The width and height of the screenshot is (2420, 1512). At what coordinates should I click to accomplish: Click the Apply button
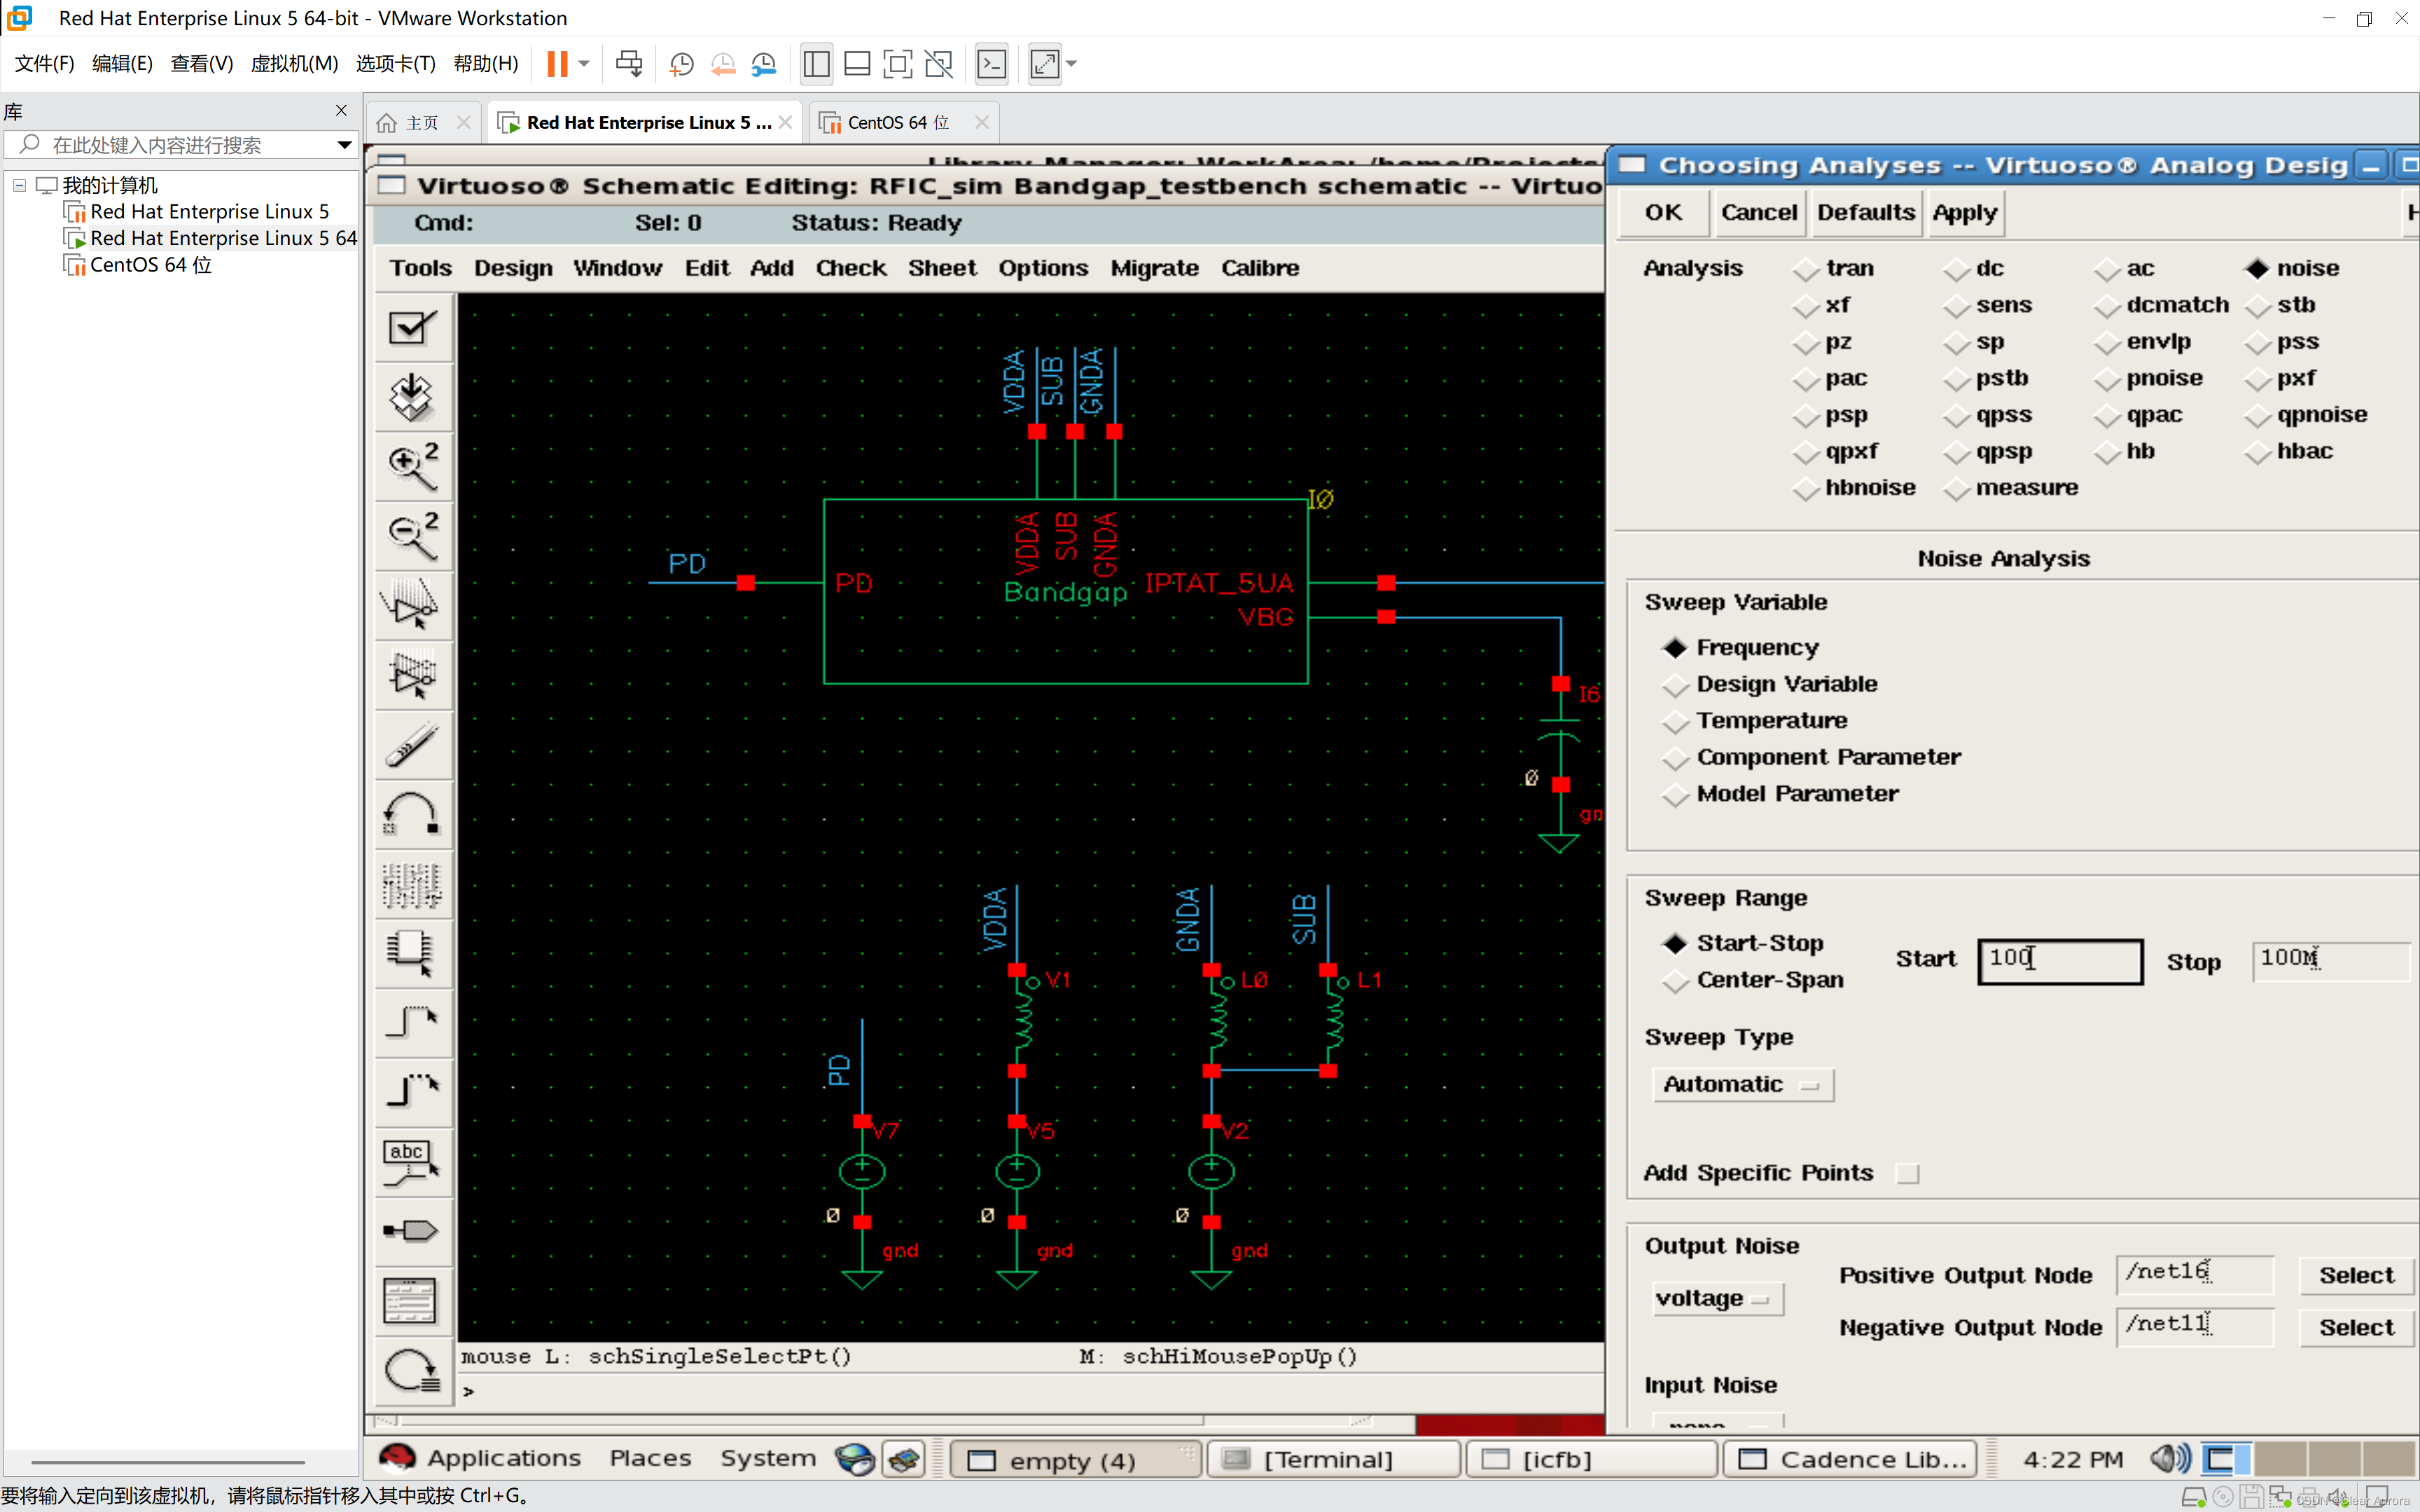1964,212
